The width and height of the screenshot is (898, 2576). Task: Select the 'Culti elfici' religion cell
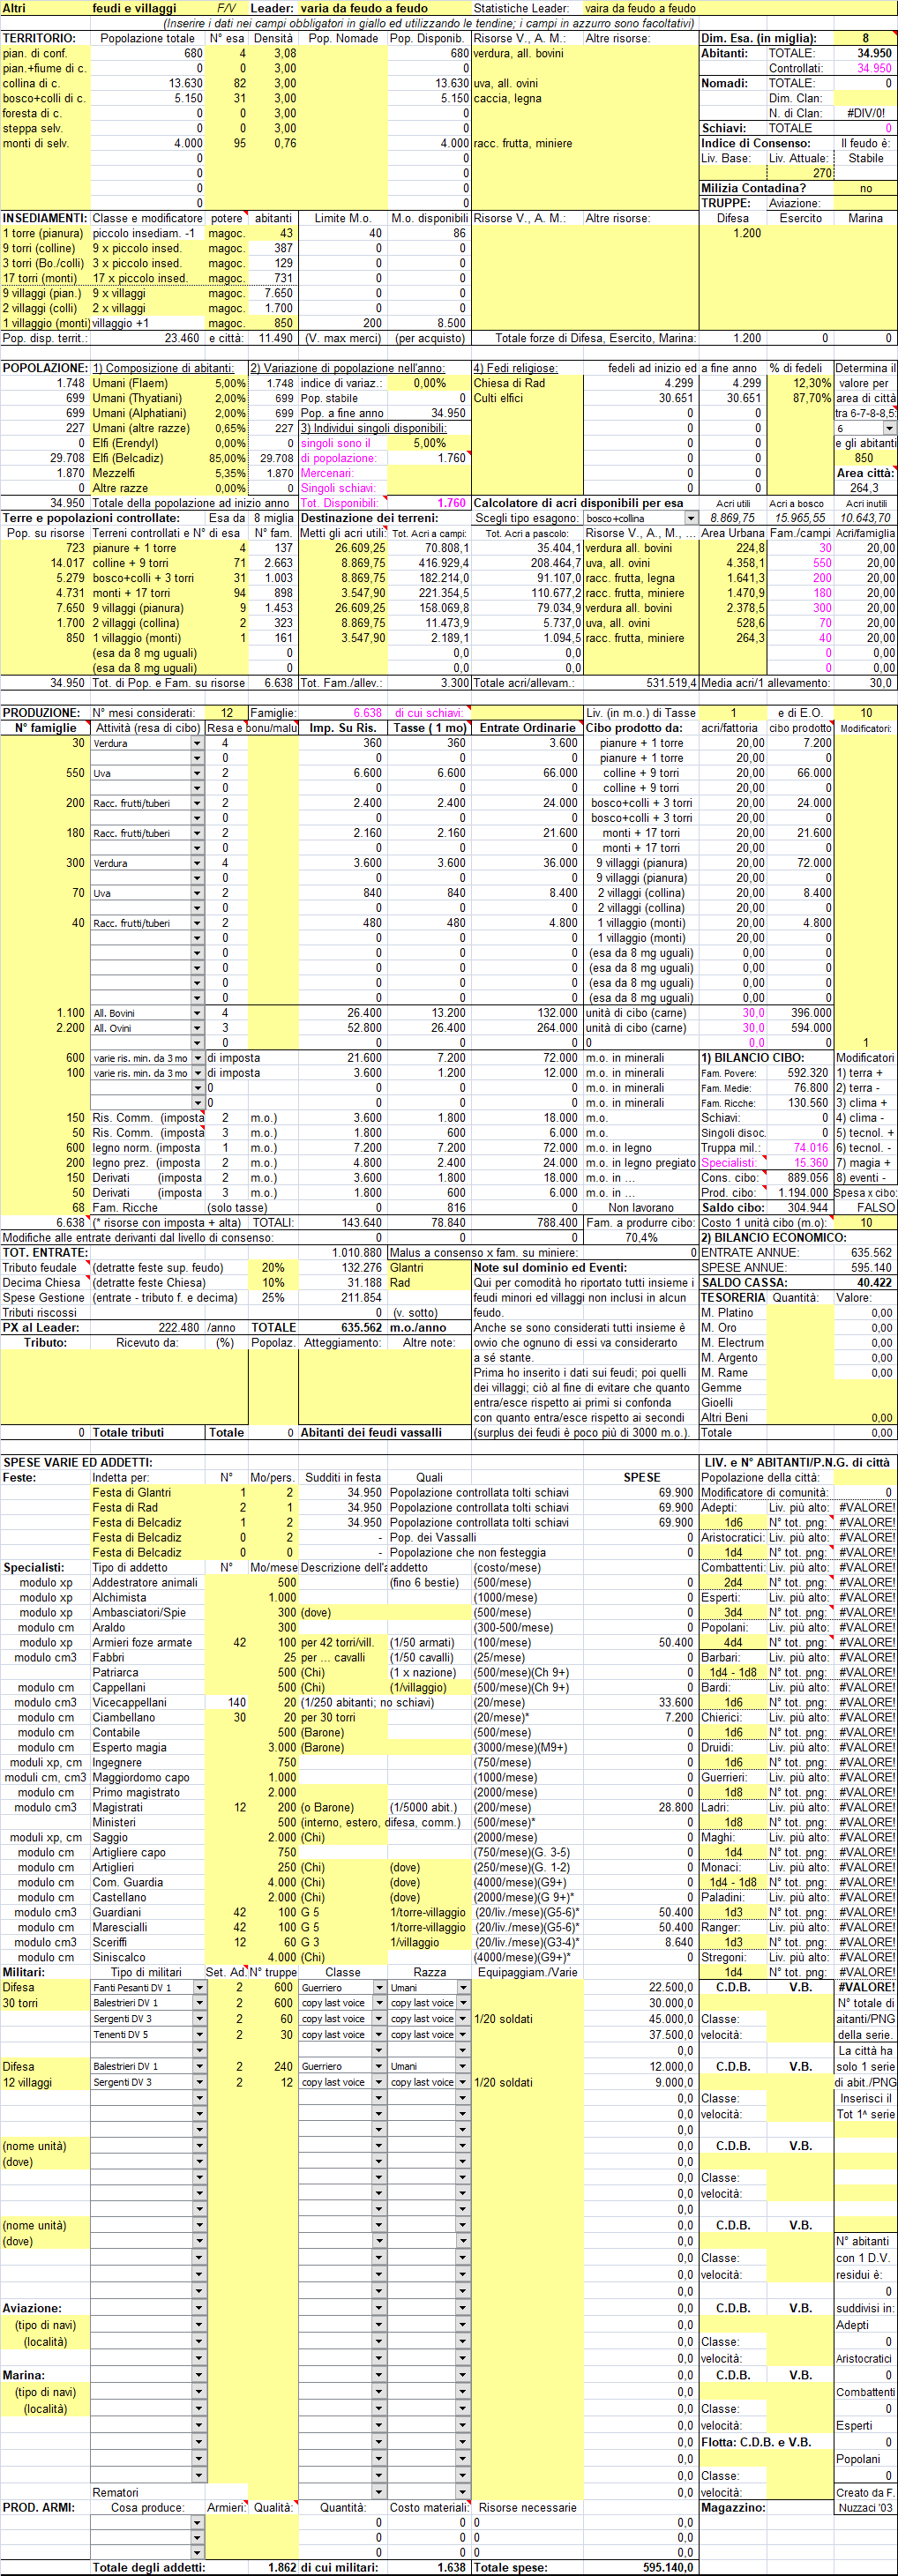527,398
